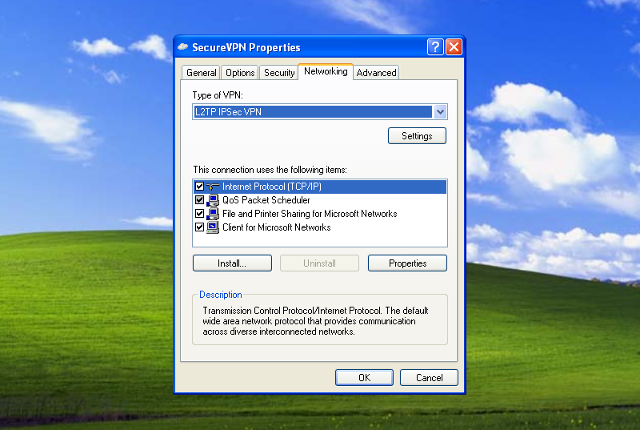Click the disabled Uninstall button
640x430 pixels.
(319, 263)
